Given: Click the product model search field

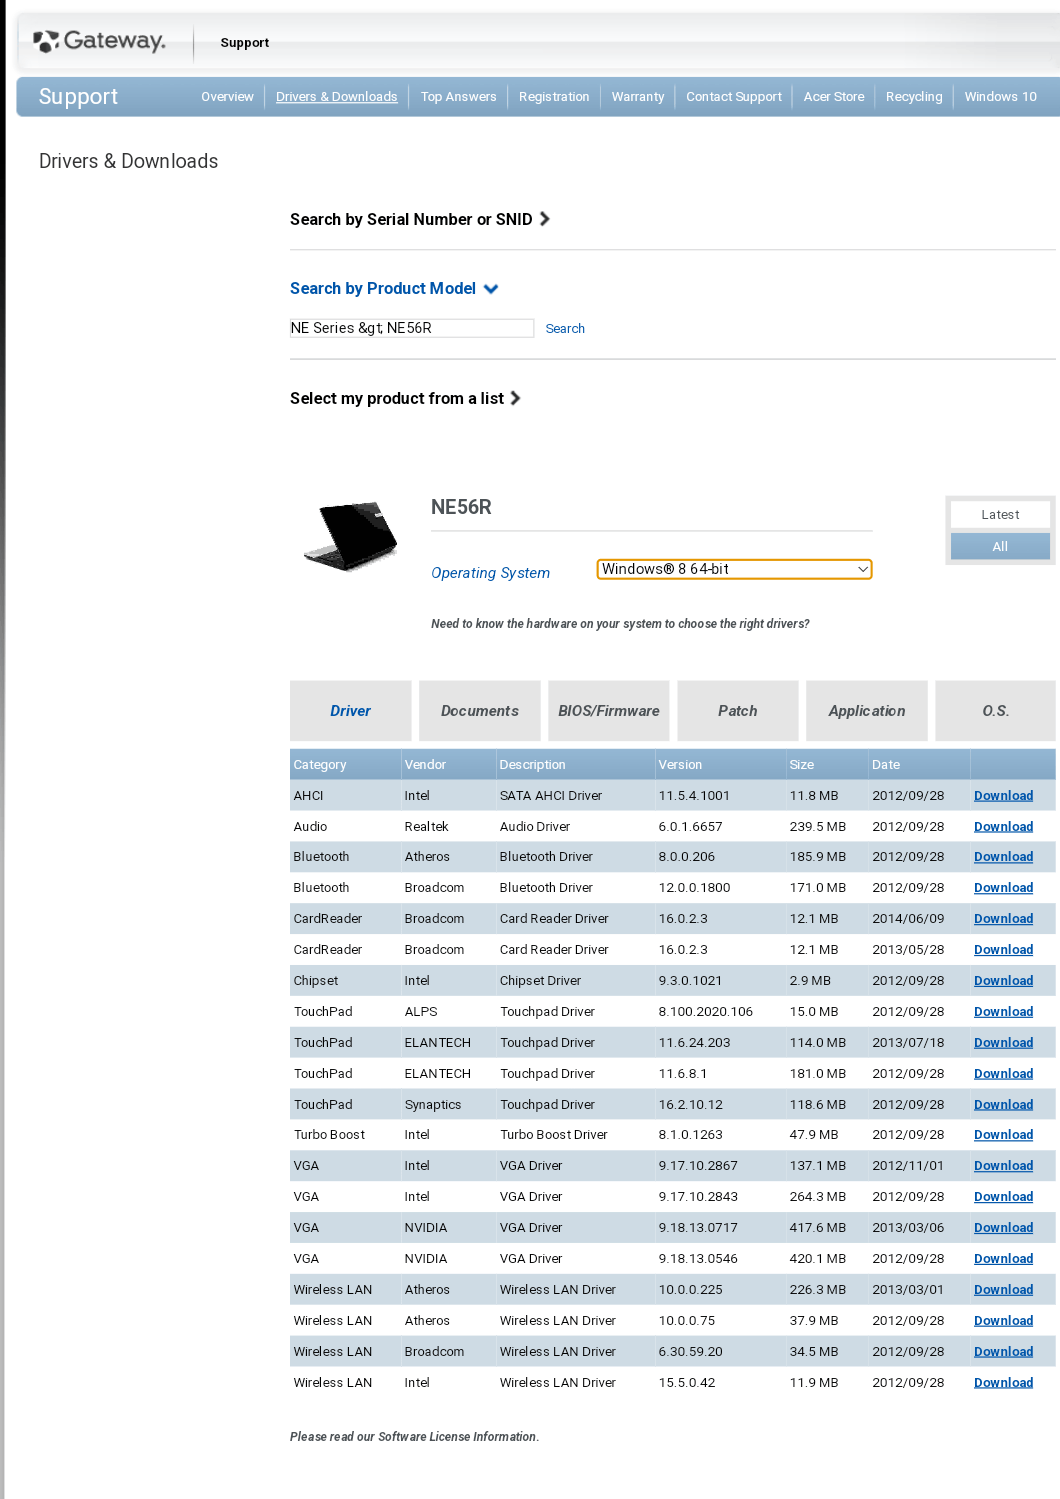Looking at the screenshot, I should (411, 328).
